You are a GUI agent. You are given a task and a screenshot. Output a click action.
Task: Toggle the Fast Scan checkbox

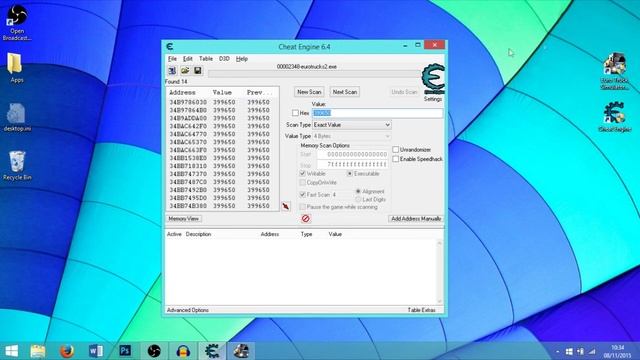point(302,194)
